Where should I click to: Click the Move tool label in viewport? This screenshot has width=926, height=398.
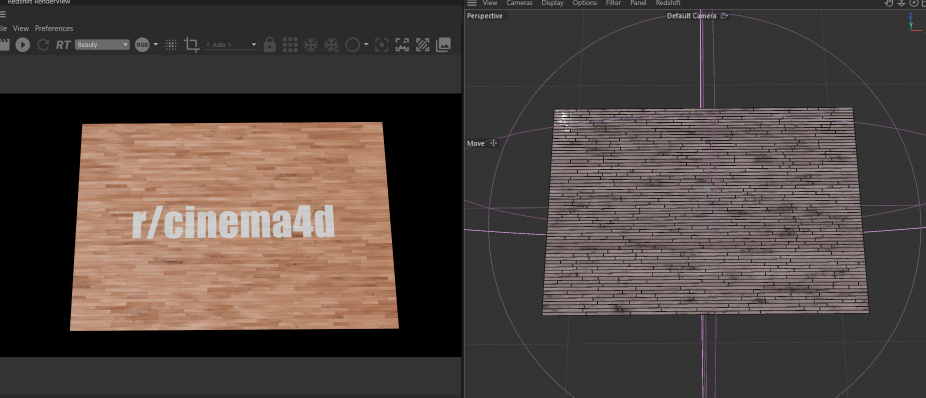coord(475,143)
